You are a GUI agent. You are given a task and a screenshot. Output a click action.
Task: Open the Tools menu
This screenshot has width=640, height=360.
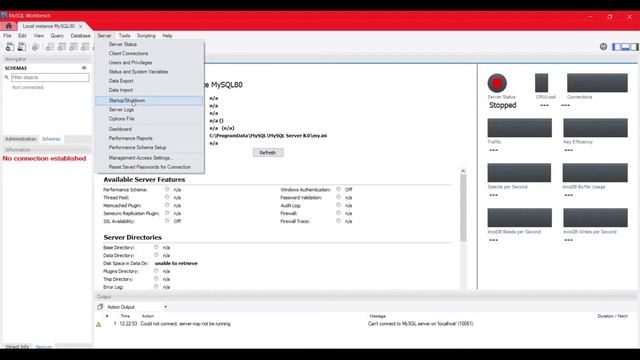coord(124,36)
